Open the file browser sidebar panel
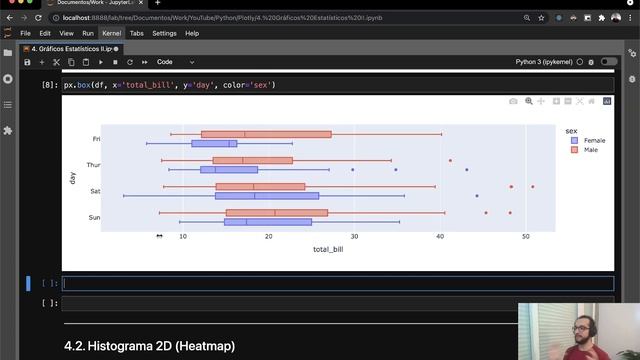This screenshot has height=360, width=640. click(8, 53)
